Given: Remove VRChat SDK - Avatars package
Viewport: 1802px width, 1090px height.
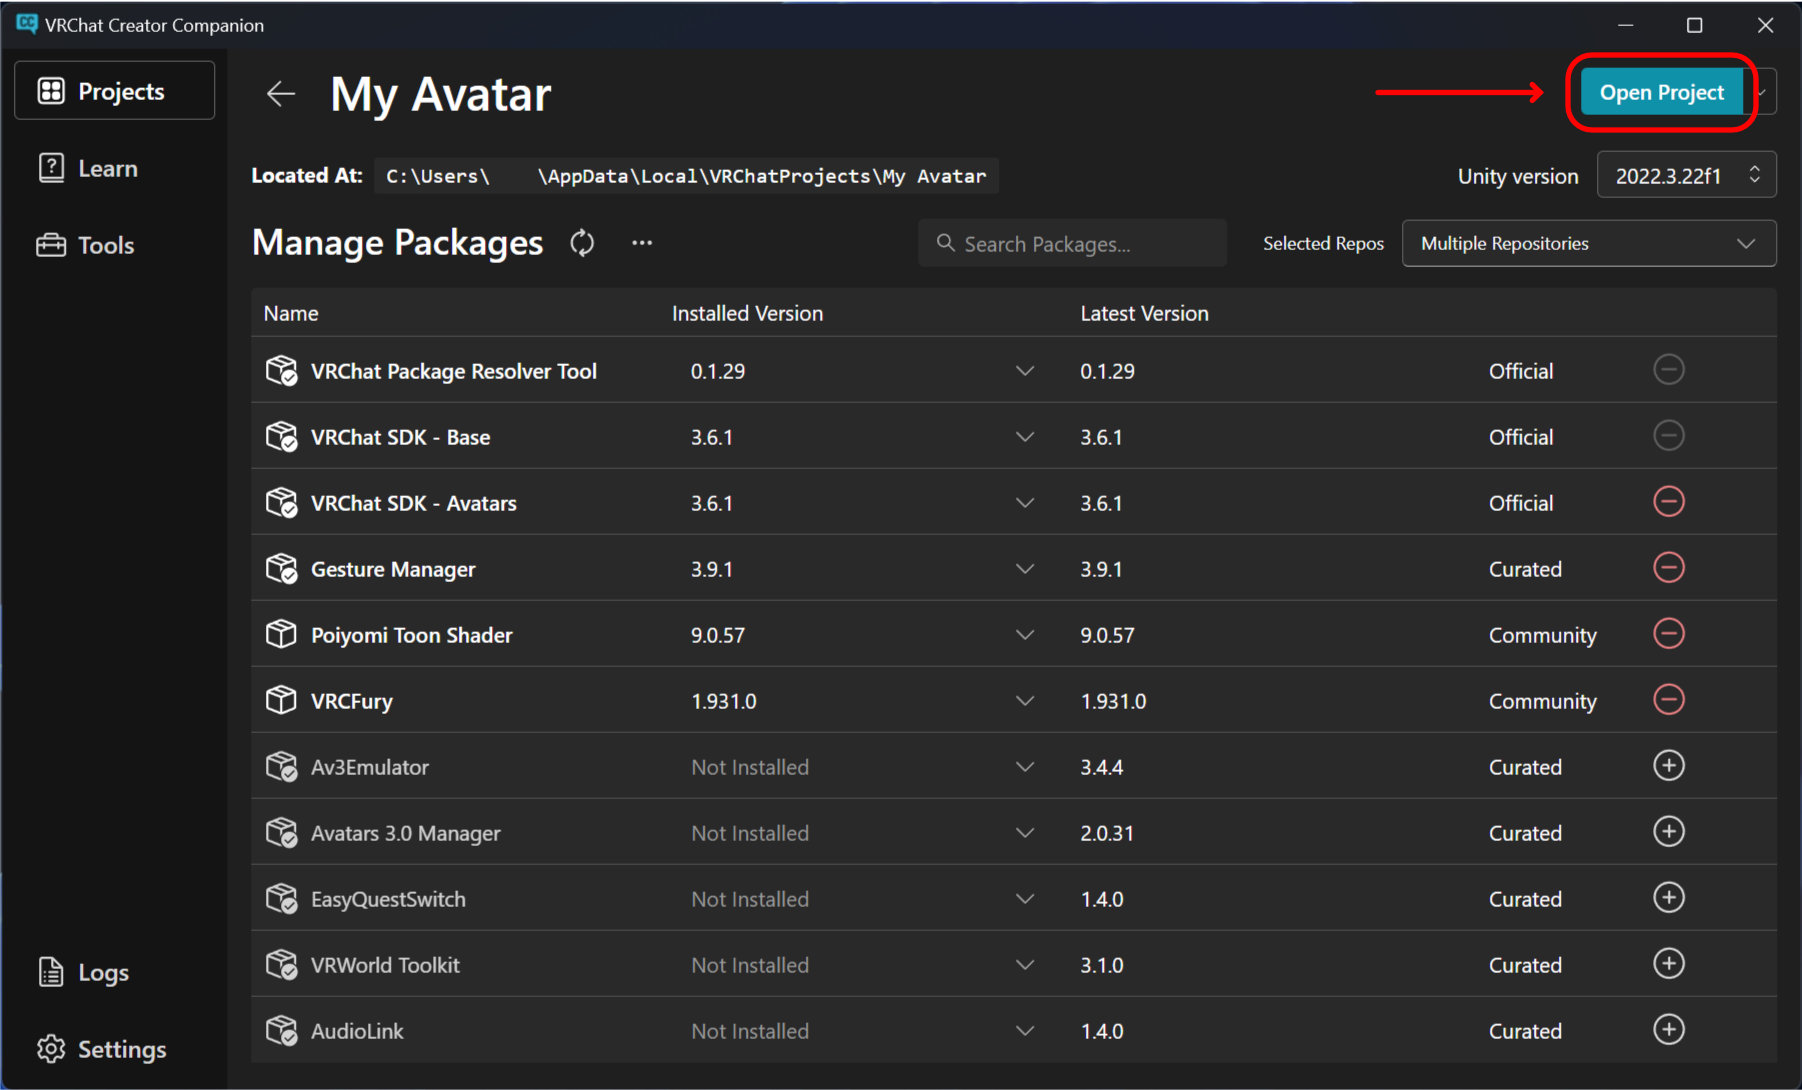Looking at the screenshot, I should pyautogui.click(x=1668, y=502).
